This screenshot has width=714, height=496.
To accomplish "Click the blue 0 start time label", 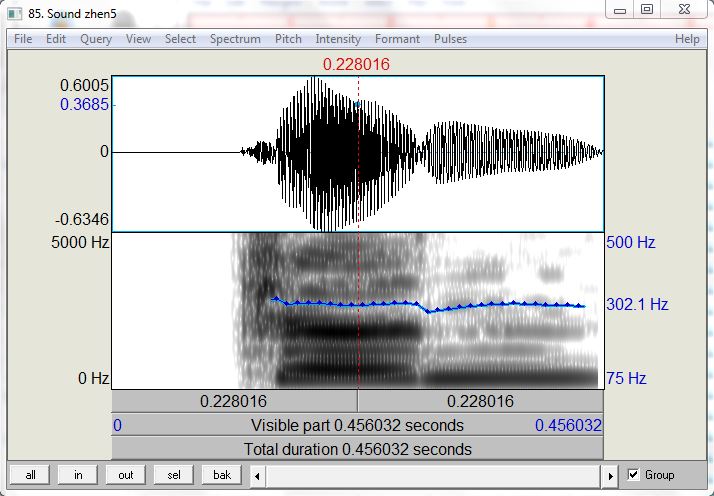I will coord(117,425).
